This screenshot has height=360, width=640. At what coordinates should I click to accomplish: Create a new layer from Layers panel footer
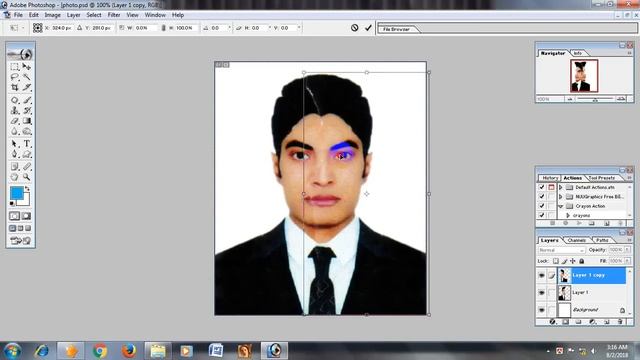click(606, 322)
